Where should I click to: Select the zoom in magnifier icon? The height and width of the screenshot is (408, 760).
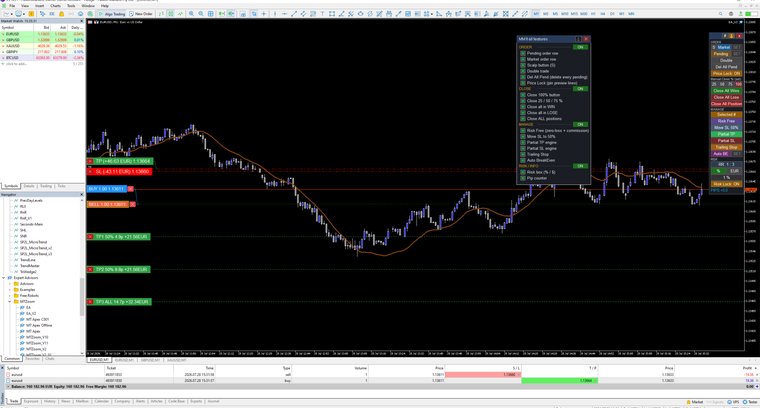(x=191, y=14)
